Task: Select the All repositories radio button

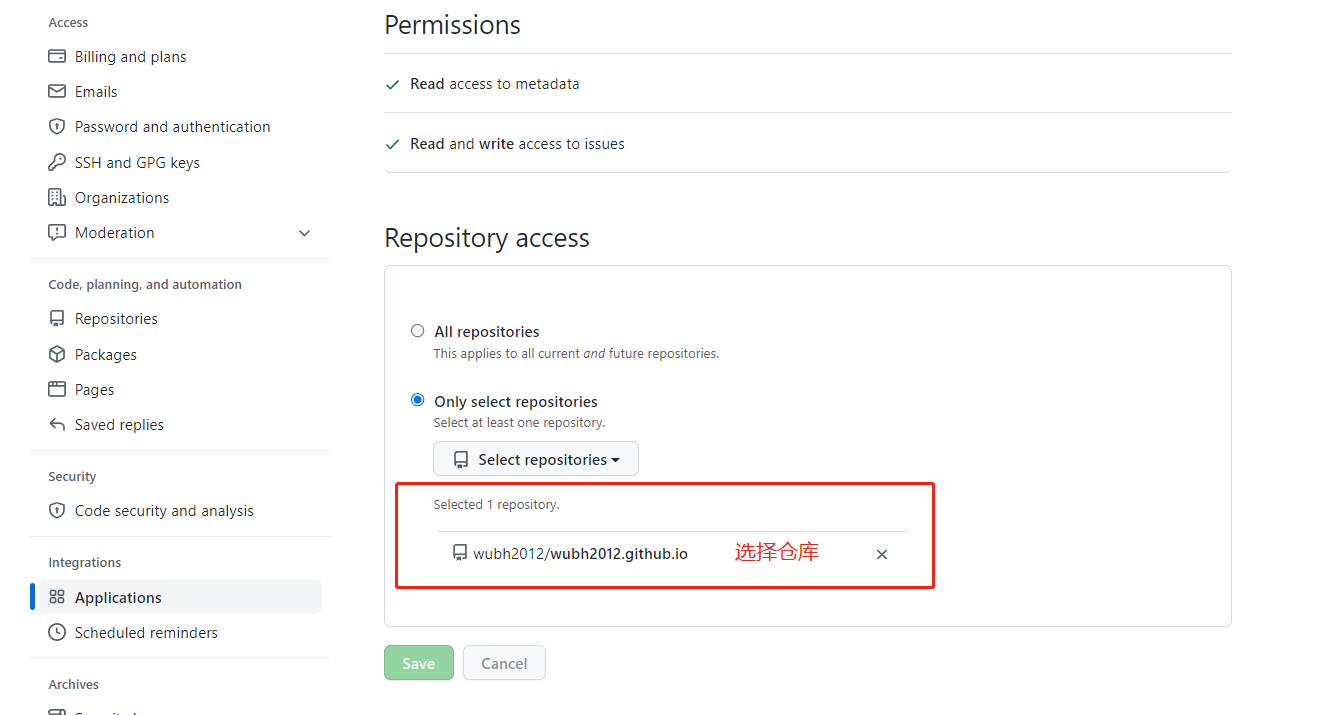Action: click(x=418, y=331)
